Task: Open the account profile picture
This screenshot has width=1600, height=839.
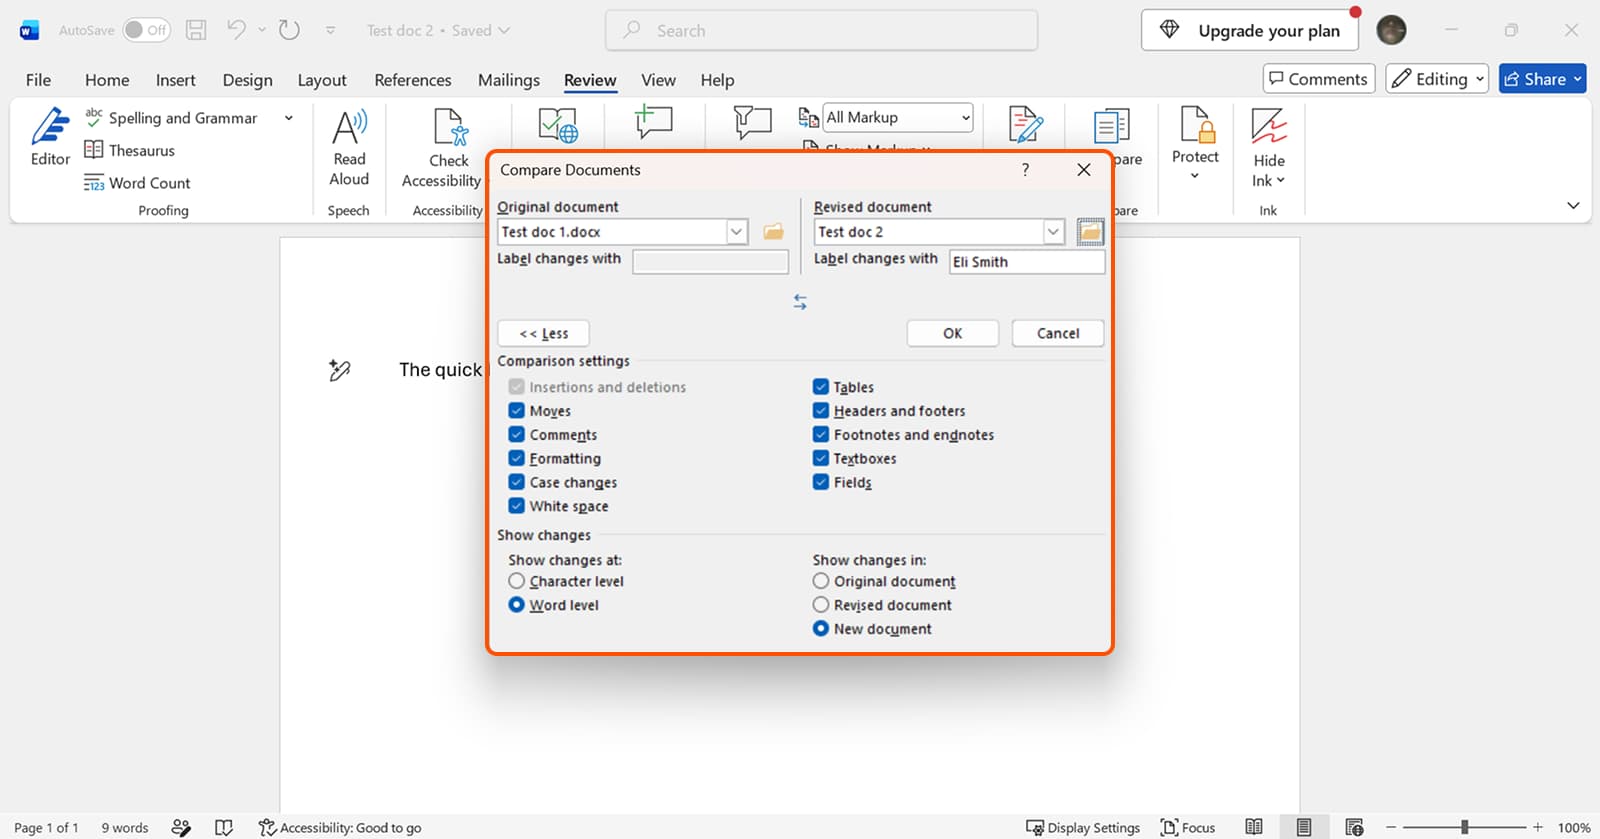Action: pos(1391,30)
